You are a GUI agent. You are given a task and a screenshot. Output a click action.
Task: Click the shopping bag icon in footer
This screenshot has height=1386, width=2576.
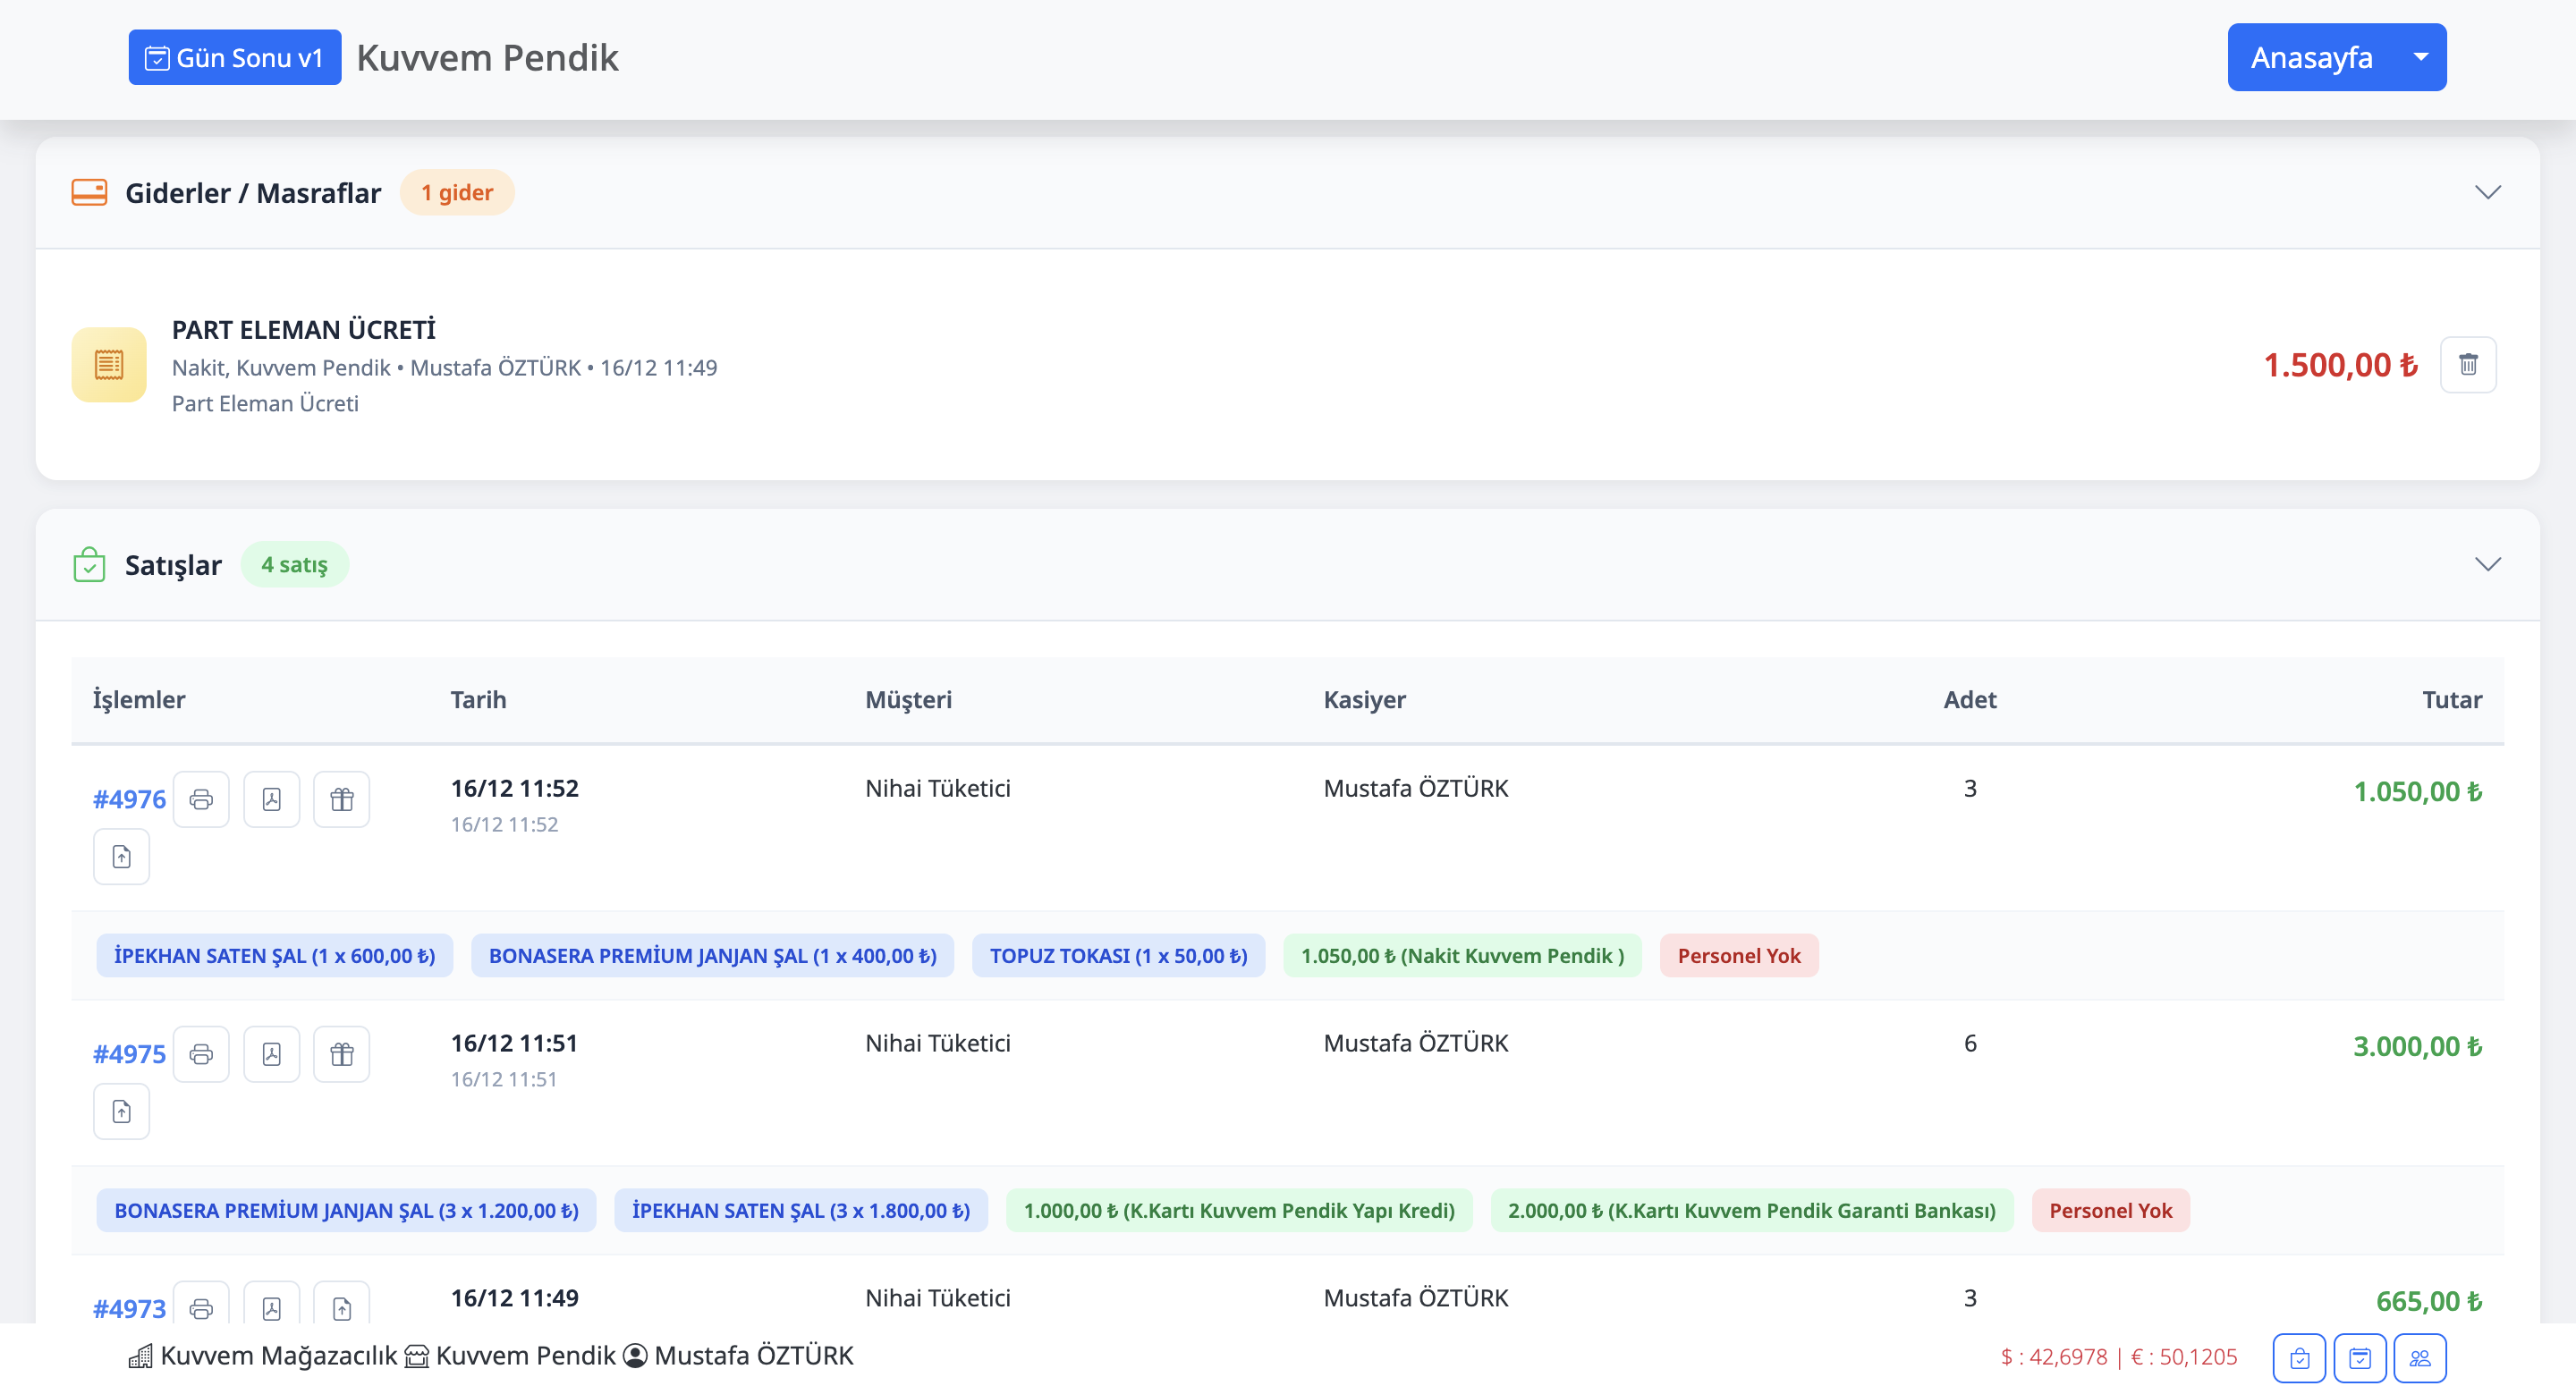pyautogui.click(x=2299, y=1358)
